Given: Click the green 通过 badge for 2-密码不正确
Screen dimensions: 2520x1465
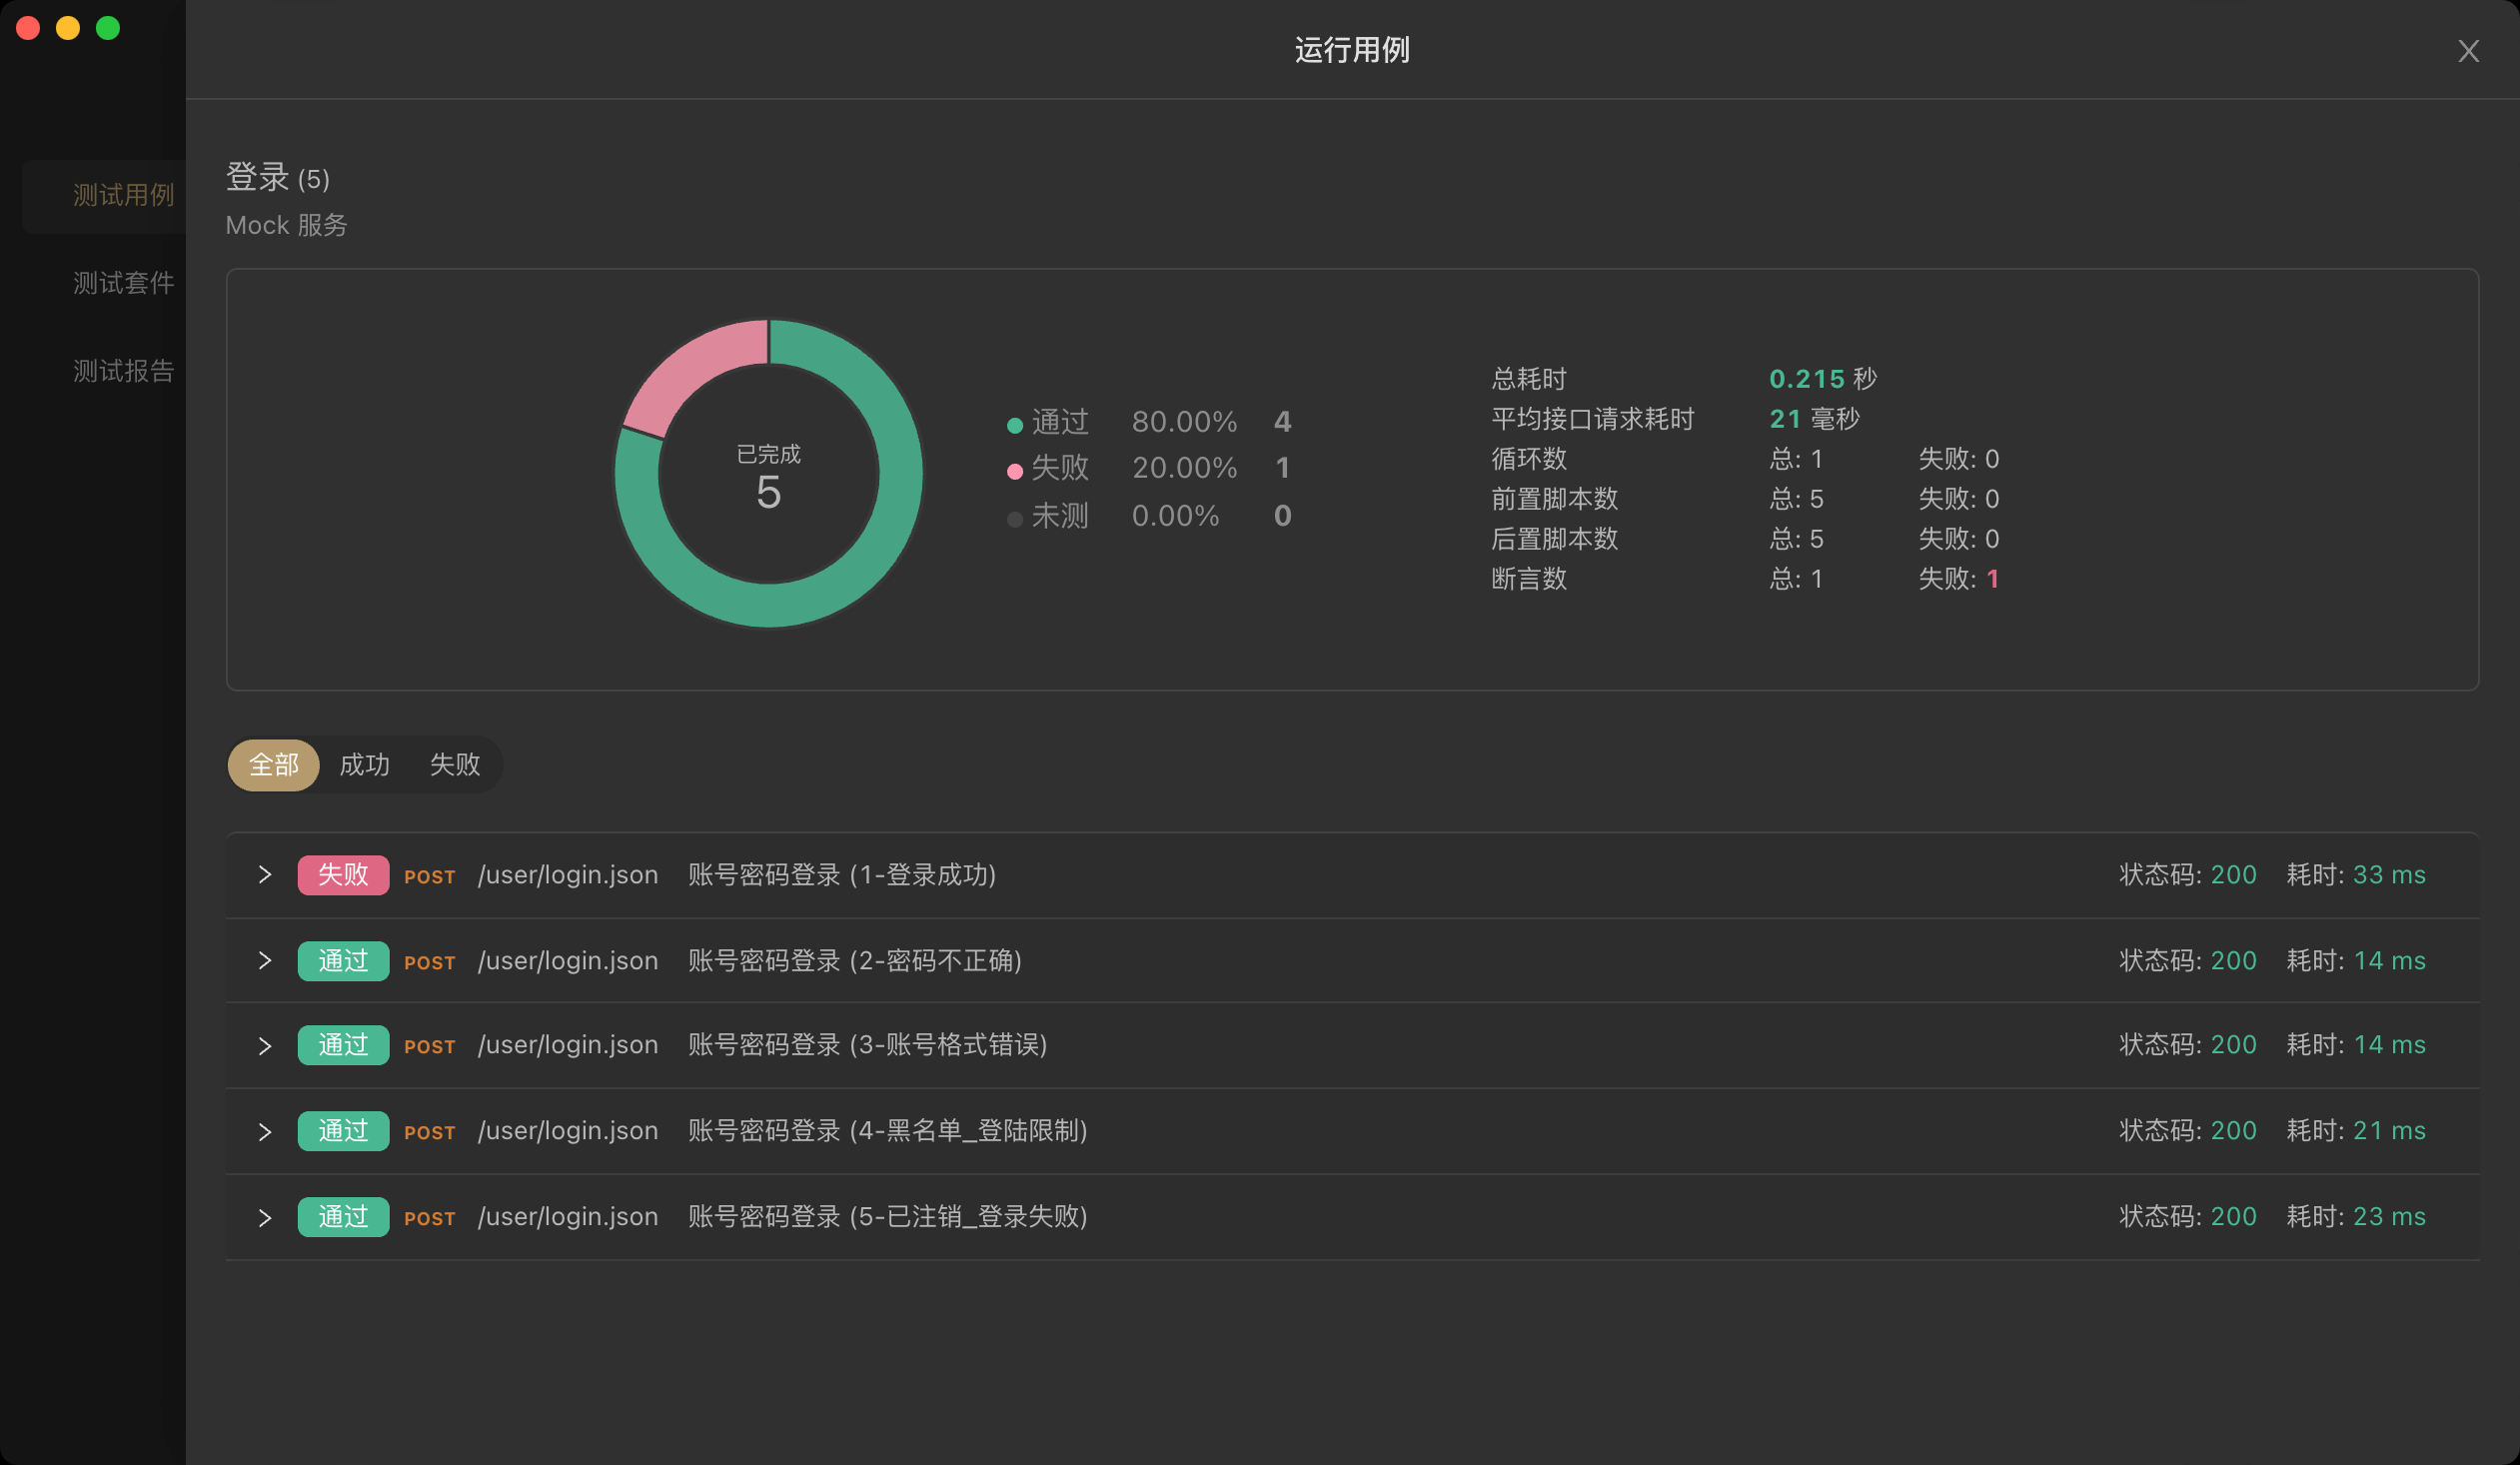Looking at the screenshot, I should 343,961.
